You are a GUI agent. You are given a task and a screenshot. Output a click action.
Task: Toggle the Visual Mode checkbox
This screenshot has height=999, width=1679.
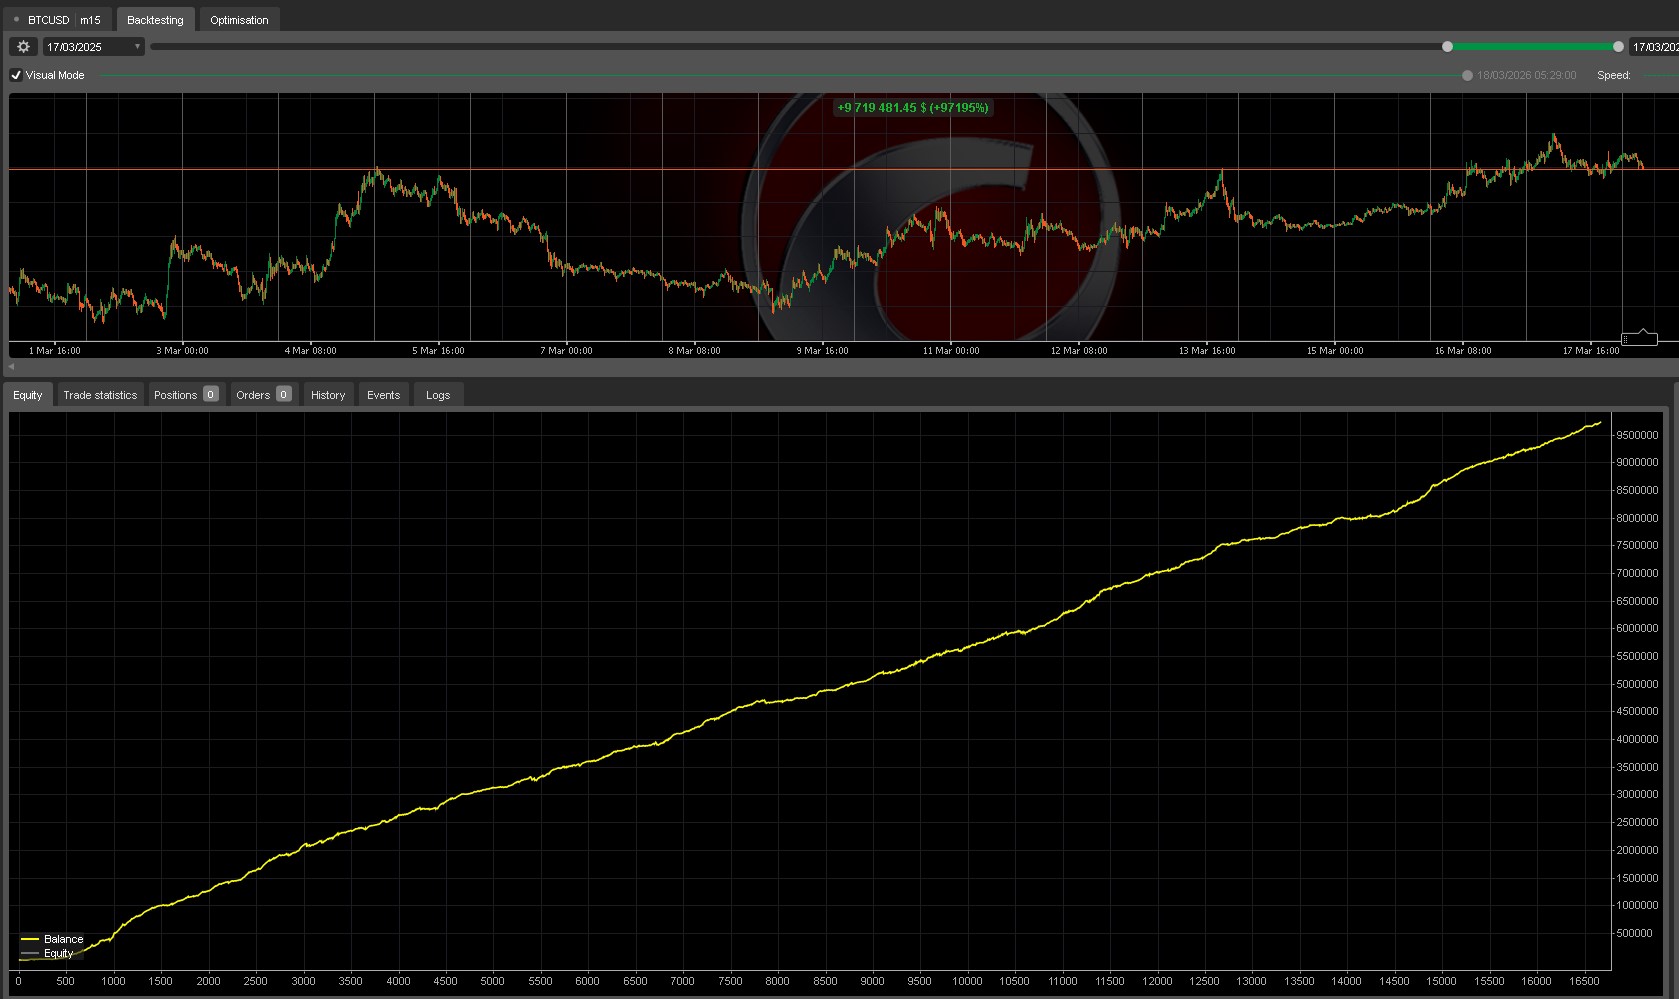point(16,75)
